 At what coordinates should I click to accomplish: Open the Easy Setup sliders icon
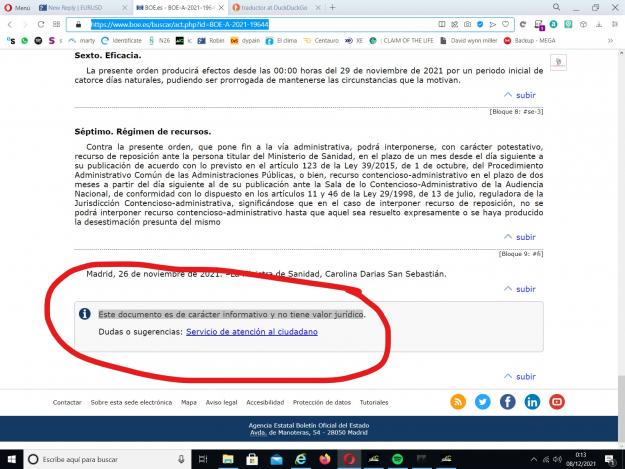pos(614,25)
